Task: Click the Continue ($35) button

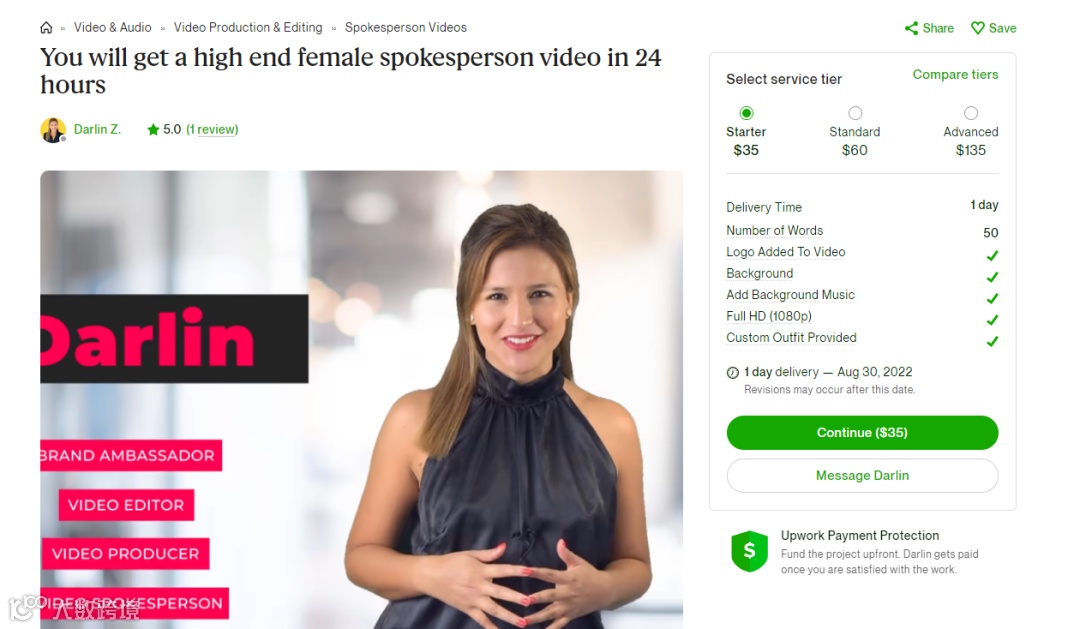Action: (x=862, y=433)
